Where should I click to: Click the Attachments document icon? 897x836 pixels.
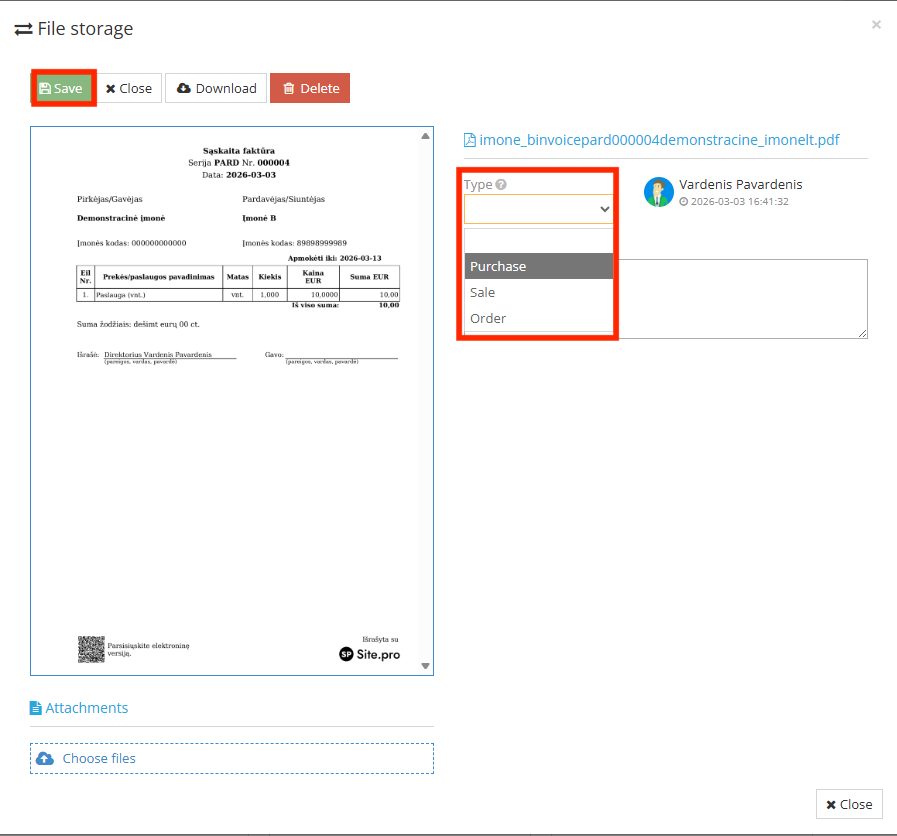tap(37, 707)
